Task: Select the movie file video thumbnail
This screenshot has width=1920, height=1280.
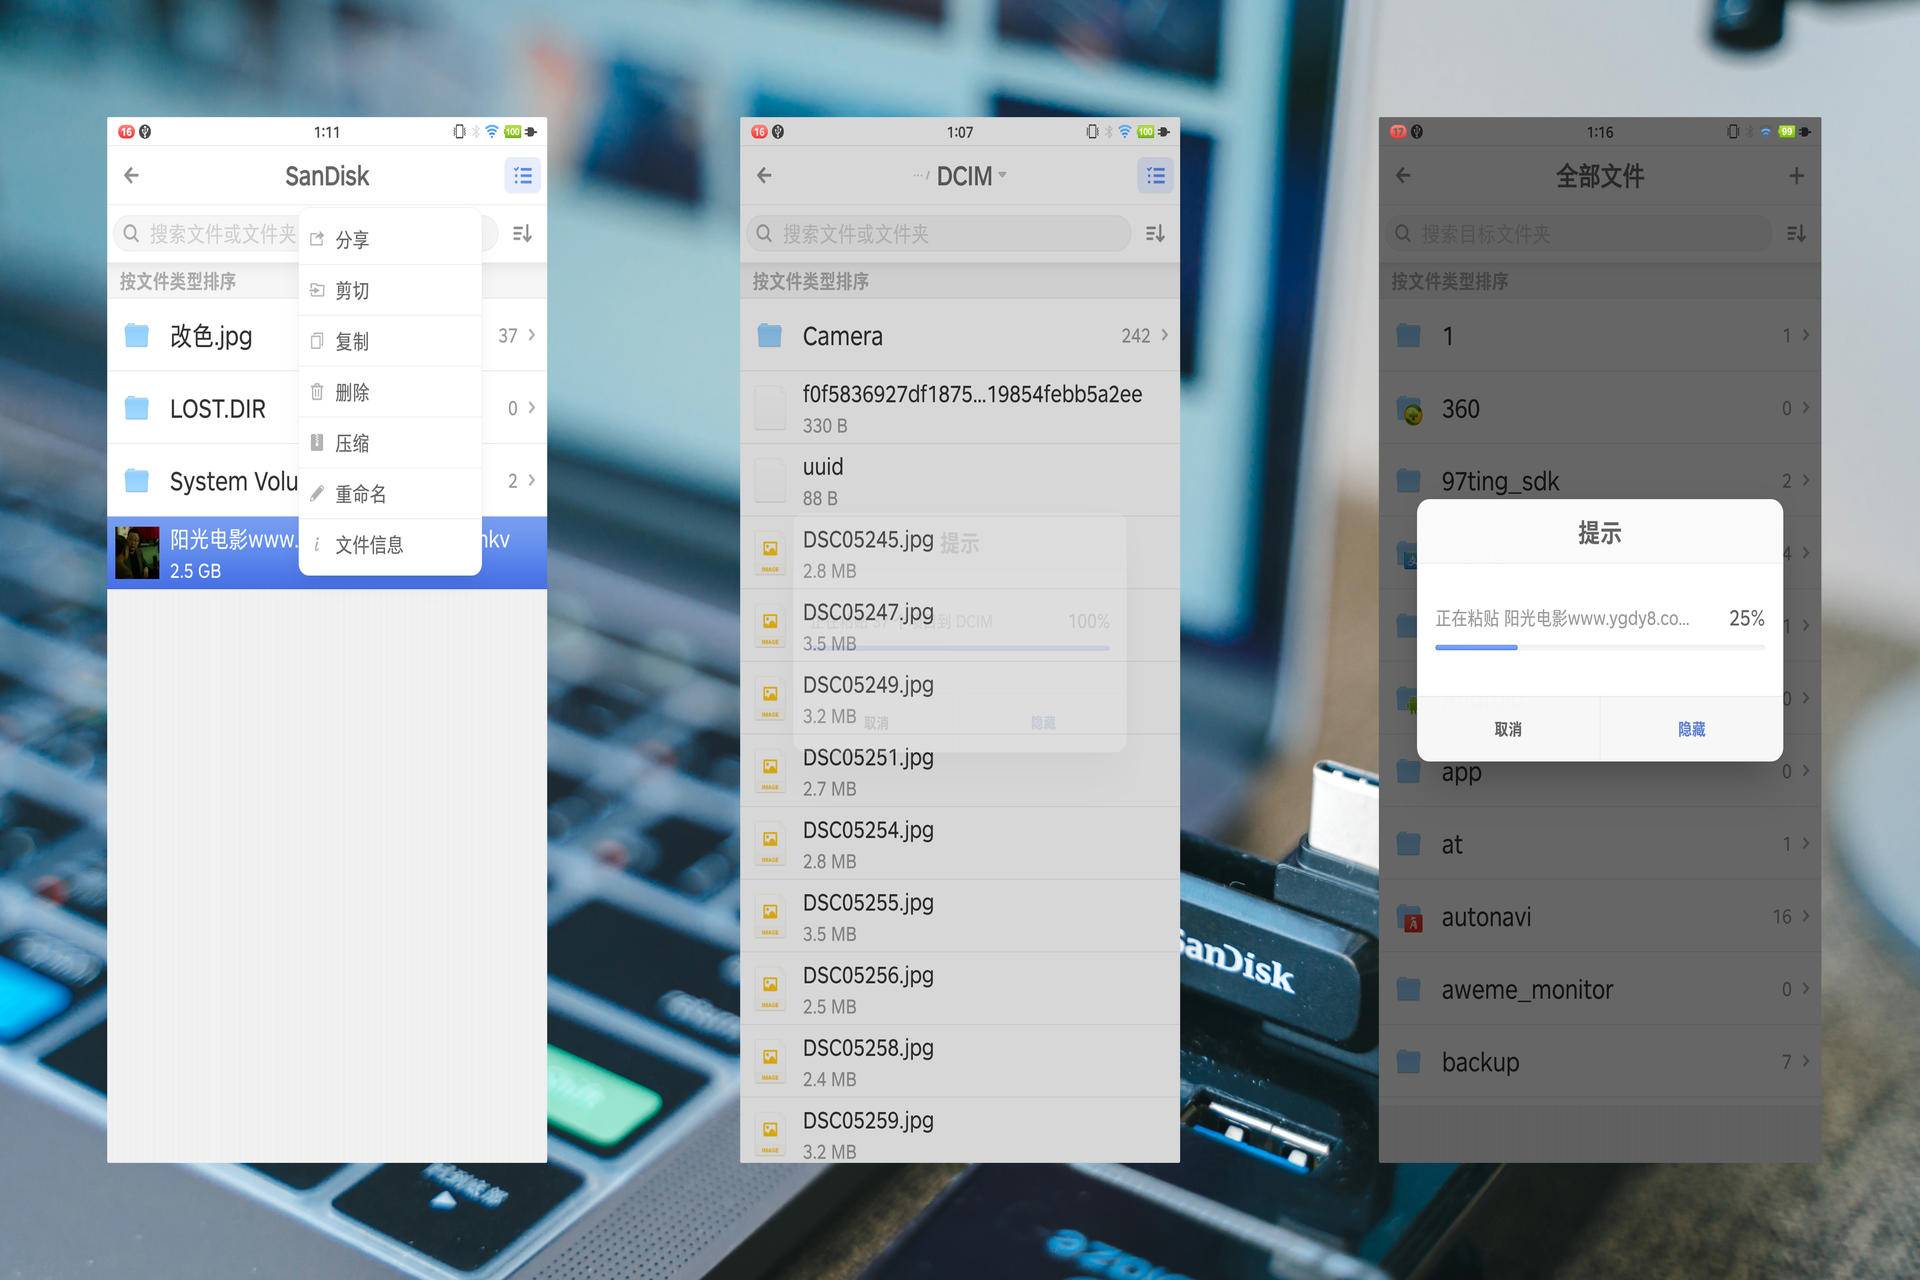Action: pos(137,553)
